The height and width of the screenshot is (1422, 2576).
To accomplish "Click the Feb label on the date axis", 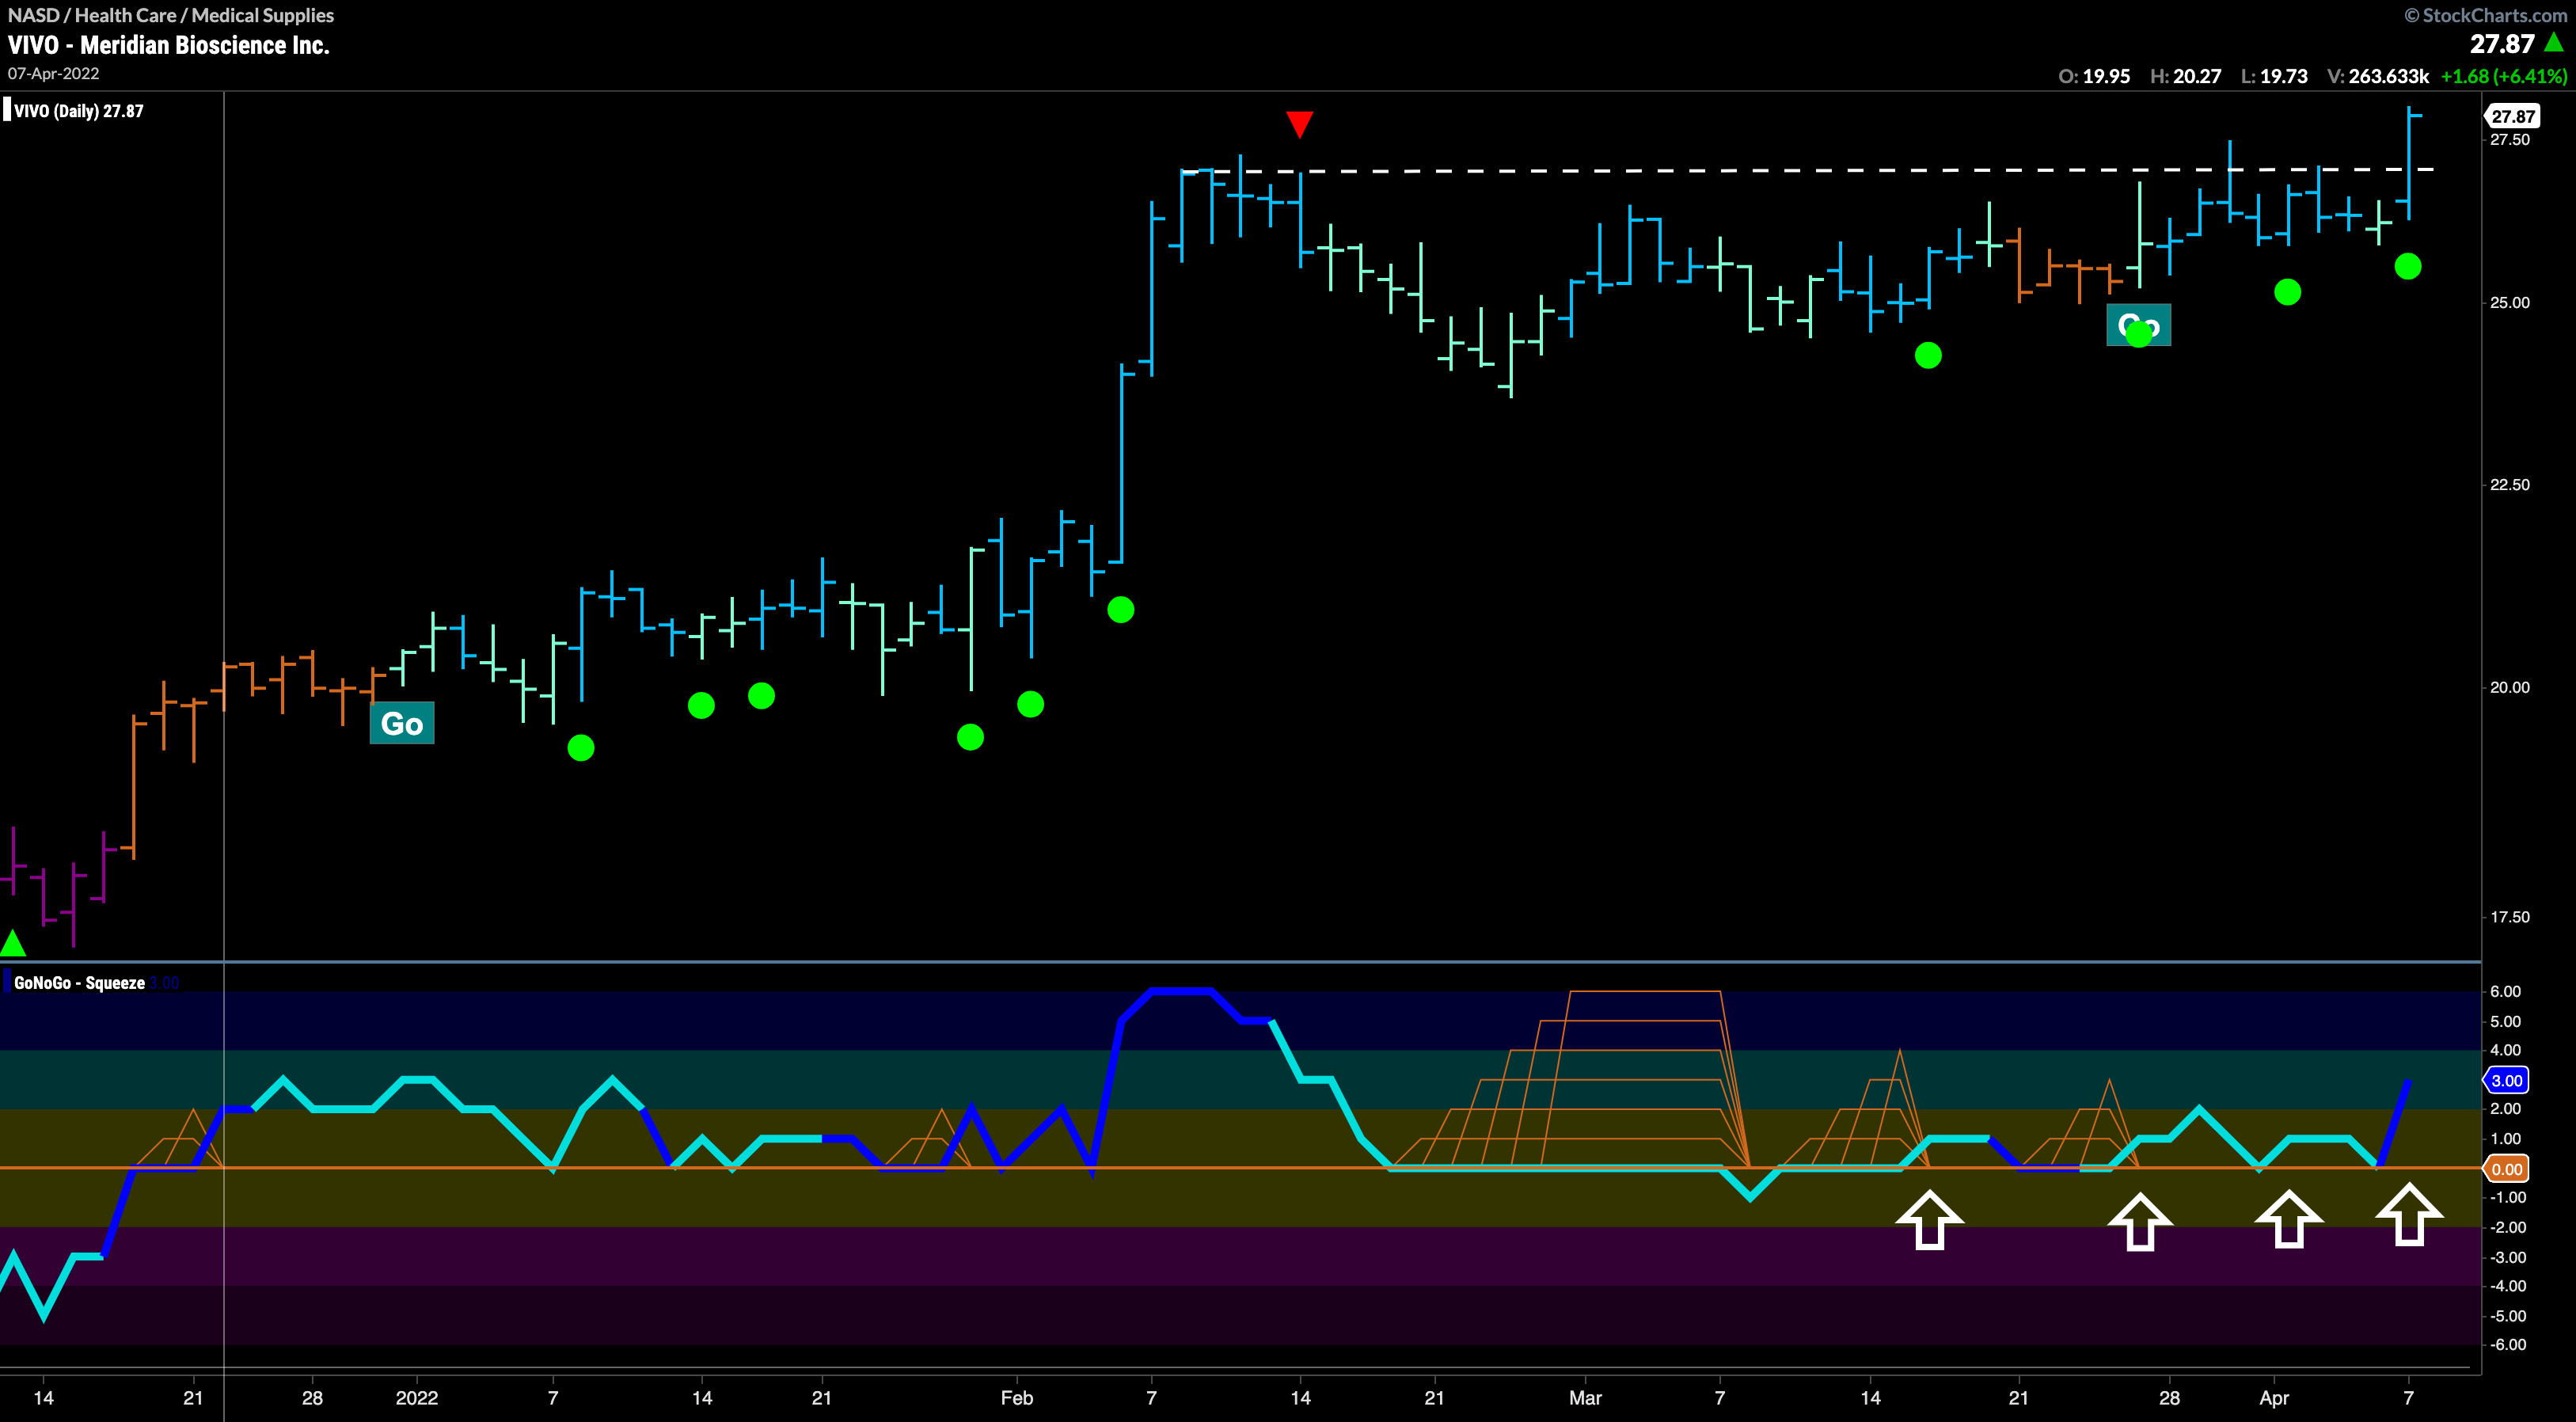I will (x=1017, y=1398).
